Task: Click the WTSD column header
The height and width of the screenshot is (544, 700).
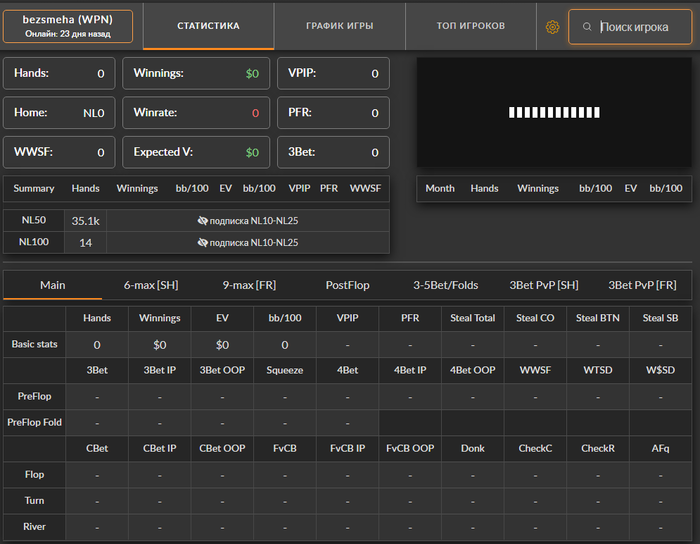Action: 597,370
